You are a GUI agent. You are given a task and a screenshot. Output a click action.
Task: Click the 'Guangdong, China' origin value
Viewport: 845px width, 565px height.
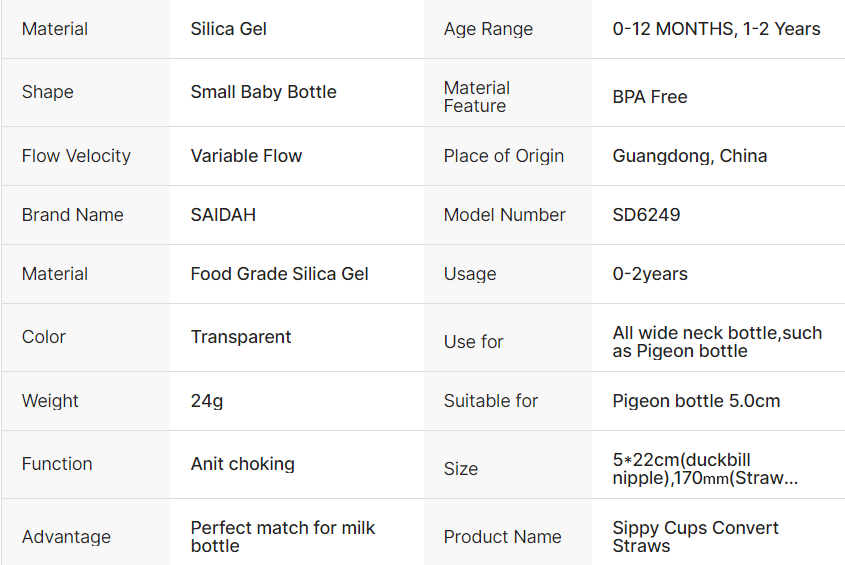pos(690,156)
